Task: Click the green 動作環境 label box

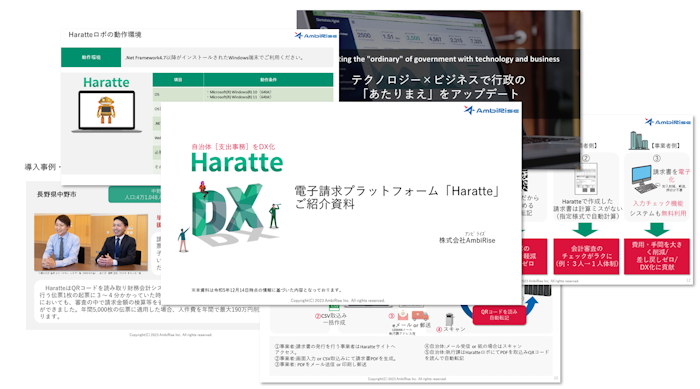Action: point(91,57)
